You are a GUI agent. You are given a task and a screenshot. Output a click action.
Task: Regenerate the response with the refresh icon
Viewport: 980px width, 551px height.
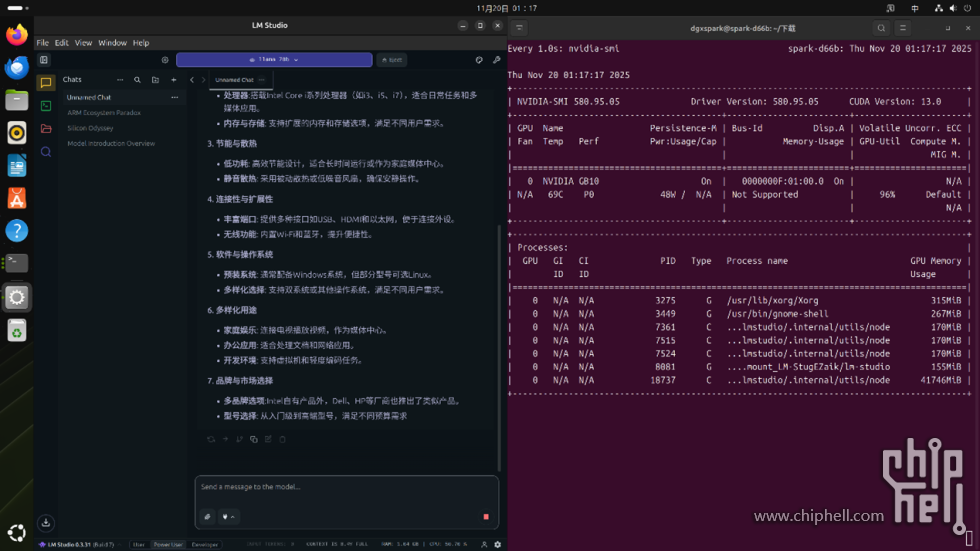[211, 439]
